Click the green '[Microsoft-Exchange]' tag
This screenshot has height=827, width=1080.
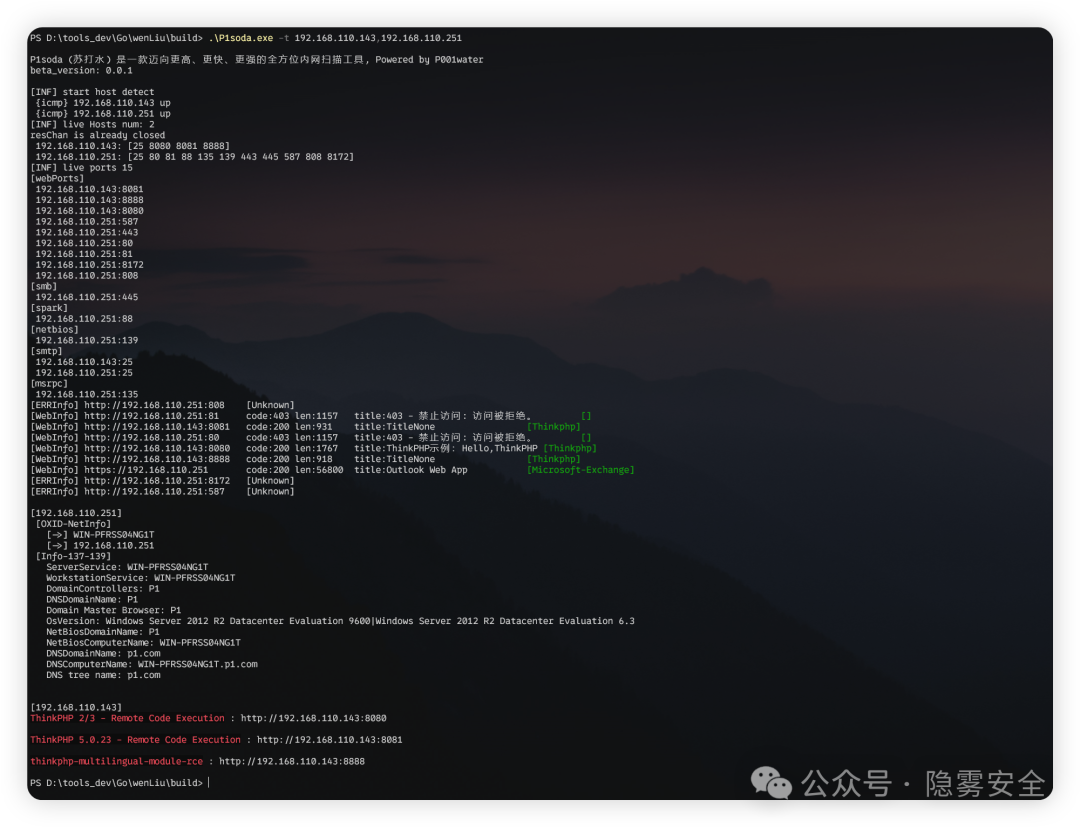[x=581, y=470]
